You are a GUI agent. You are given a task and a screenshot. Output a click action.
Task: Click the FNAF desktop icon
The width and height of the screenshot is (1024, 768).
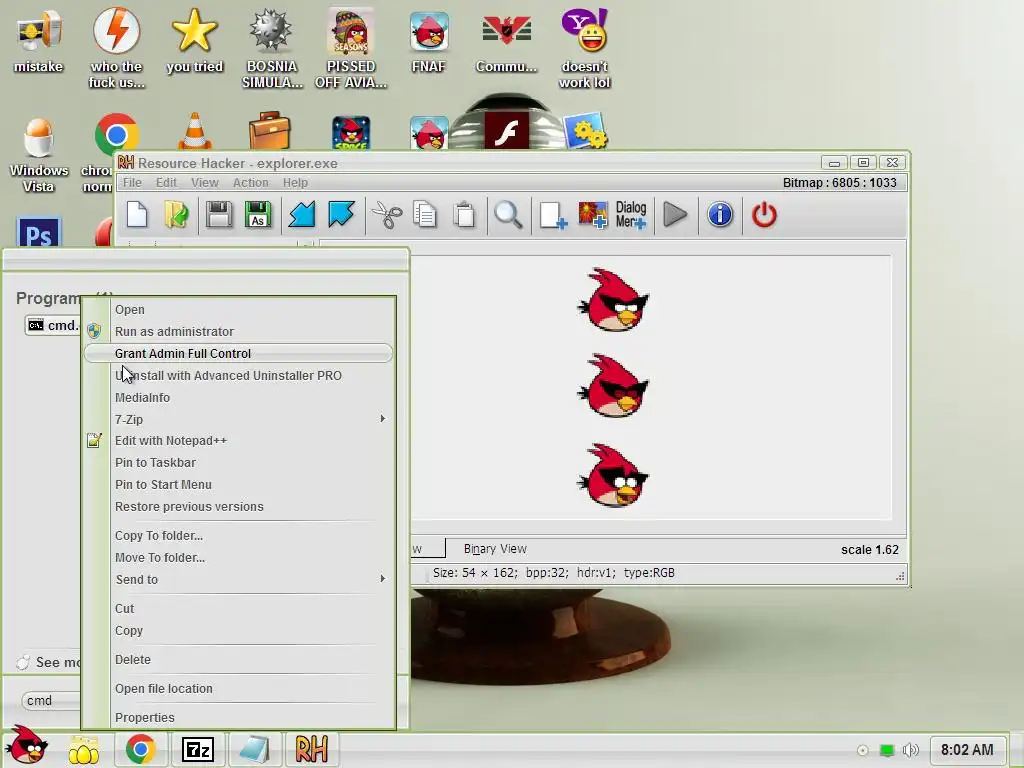(428, 42)
